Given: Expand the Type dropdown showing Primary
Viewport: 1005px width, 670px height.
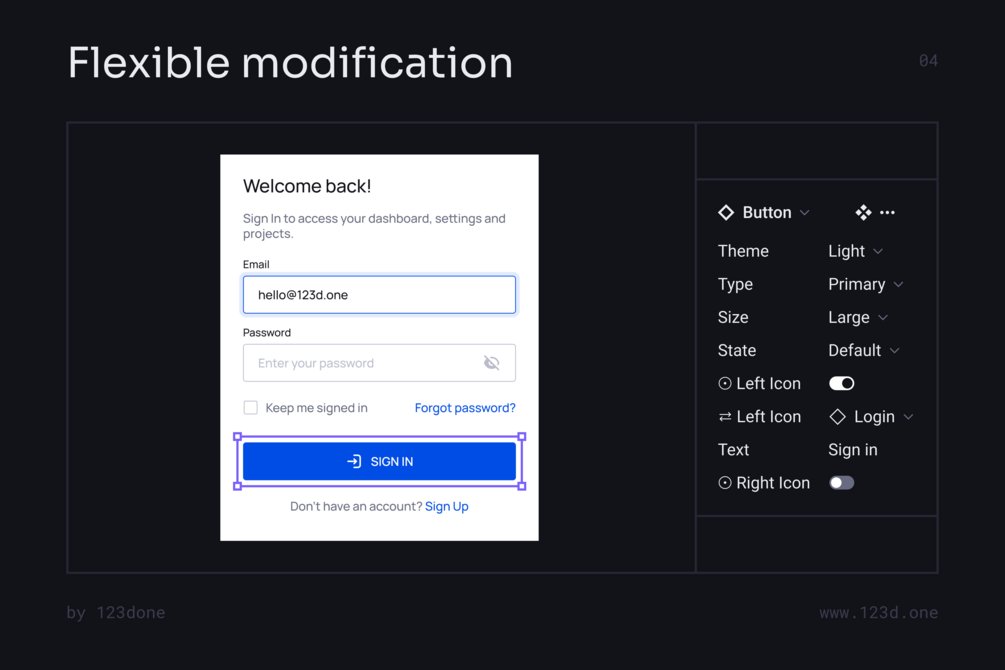Looking at the screenshot, I should coord(866,284).
